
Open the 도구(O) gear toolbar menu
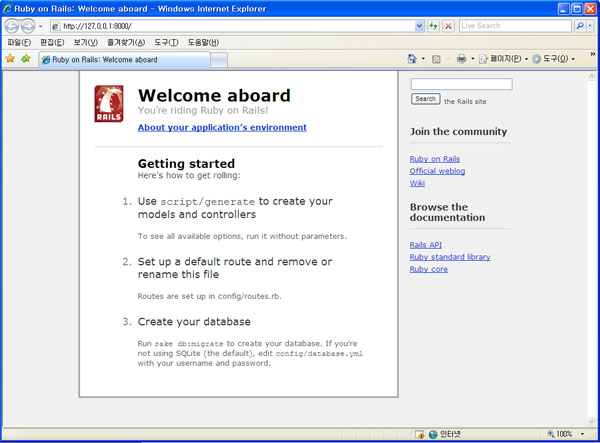tap(554, 59)
